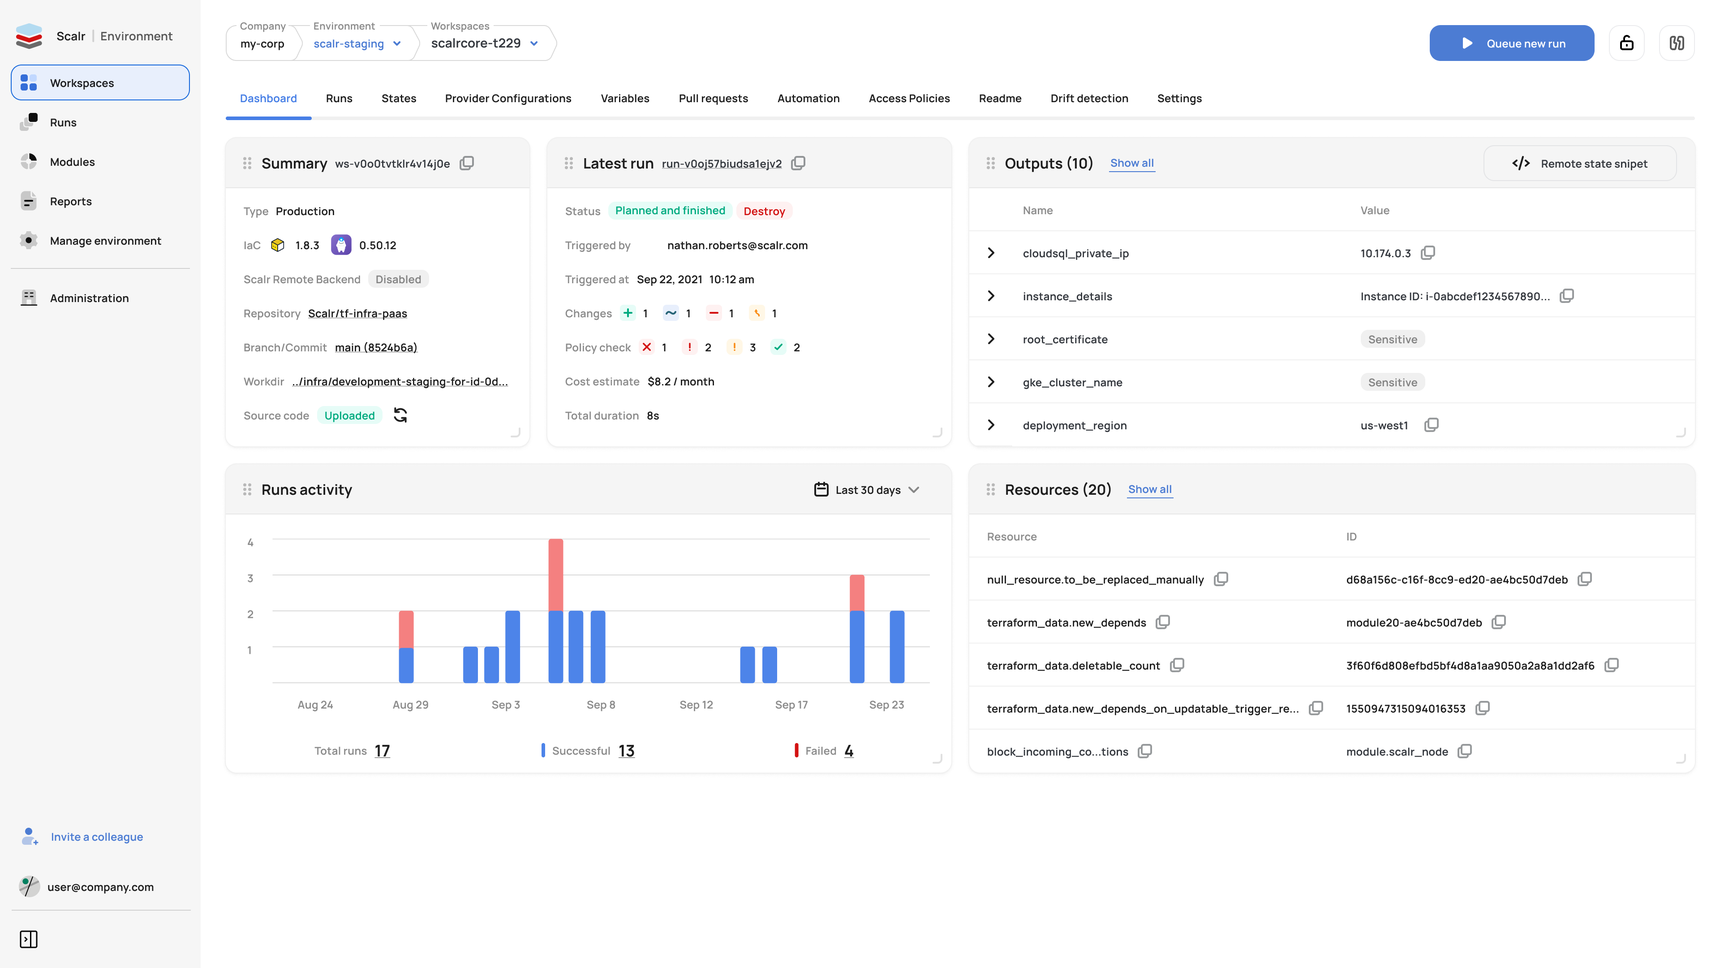
Task: Click the Scalr logo icon
Action: tap(29, 36)
